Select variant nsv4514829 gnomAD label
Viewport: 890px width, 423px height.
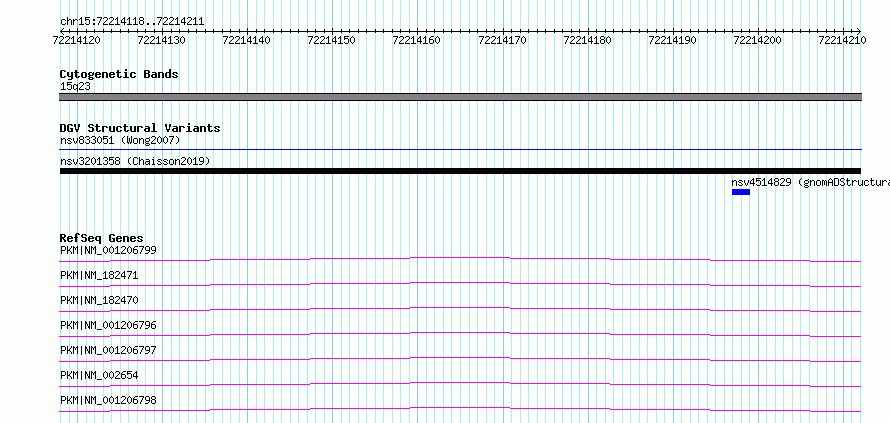coord(811,183)
